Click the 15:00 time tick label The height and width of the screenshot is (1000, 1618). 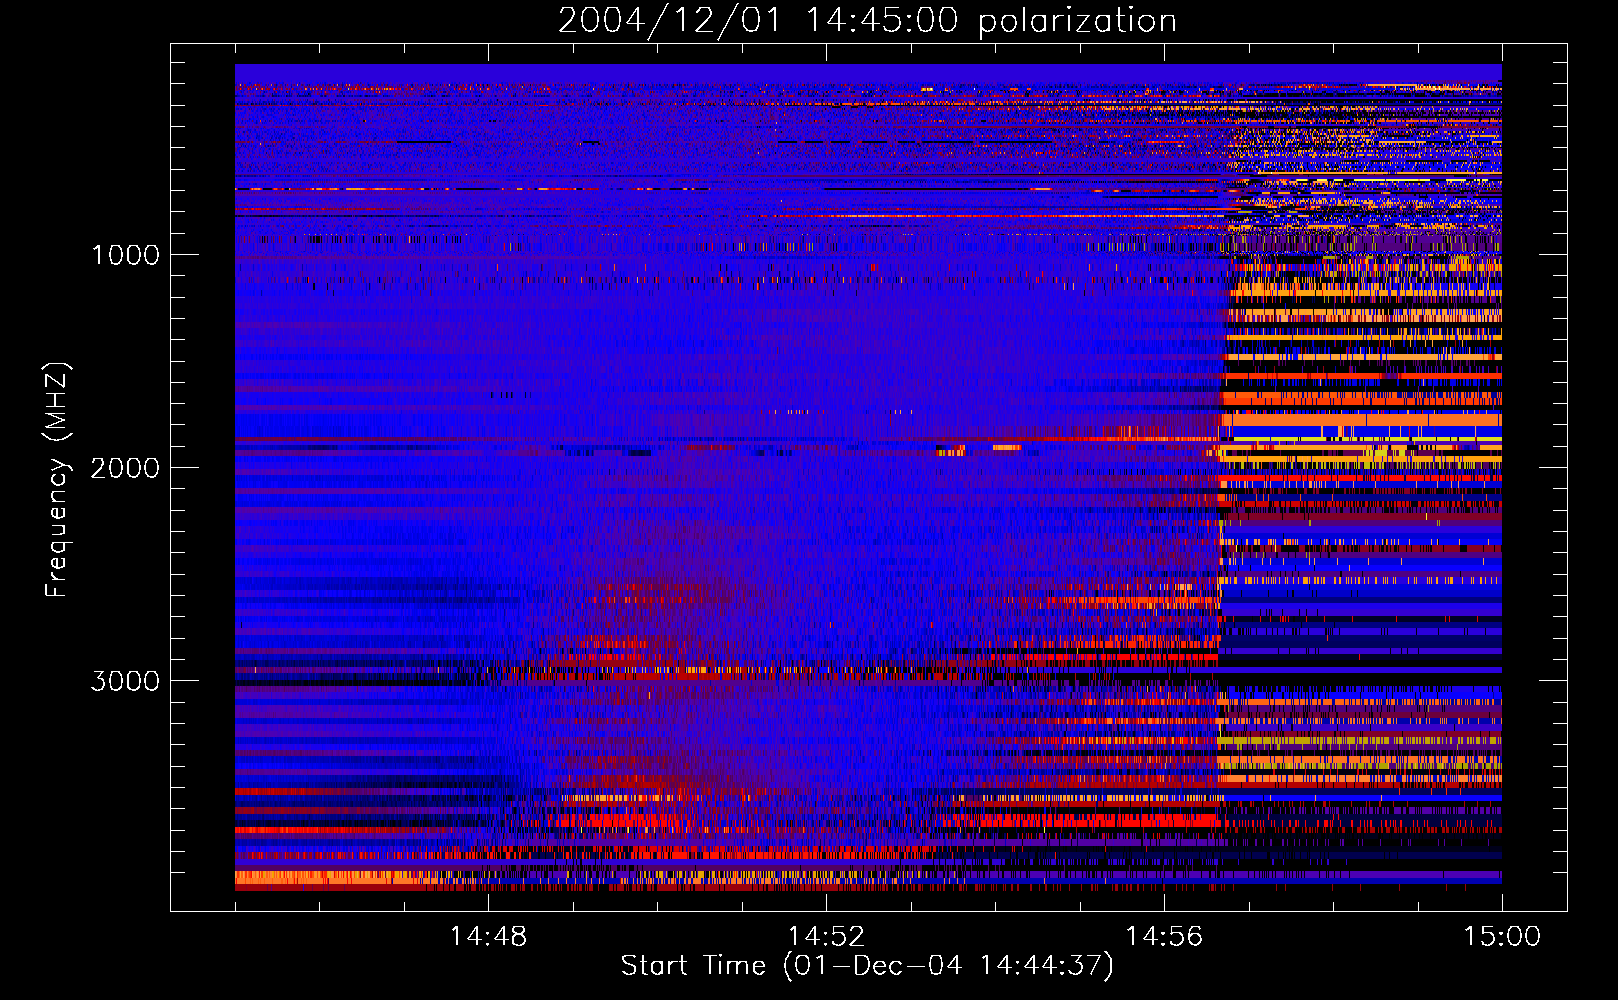click(1502, 937)
